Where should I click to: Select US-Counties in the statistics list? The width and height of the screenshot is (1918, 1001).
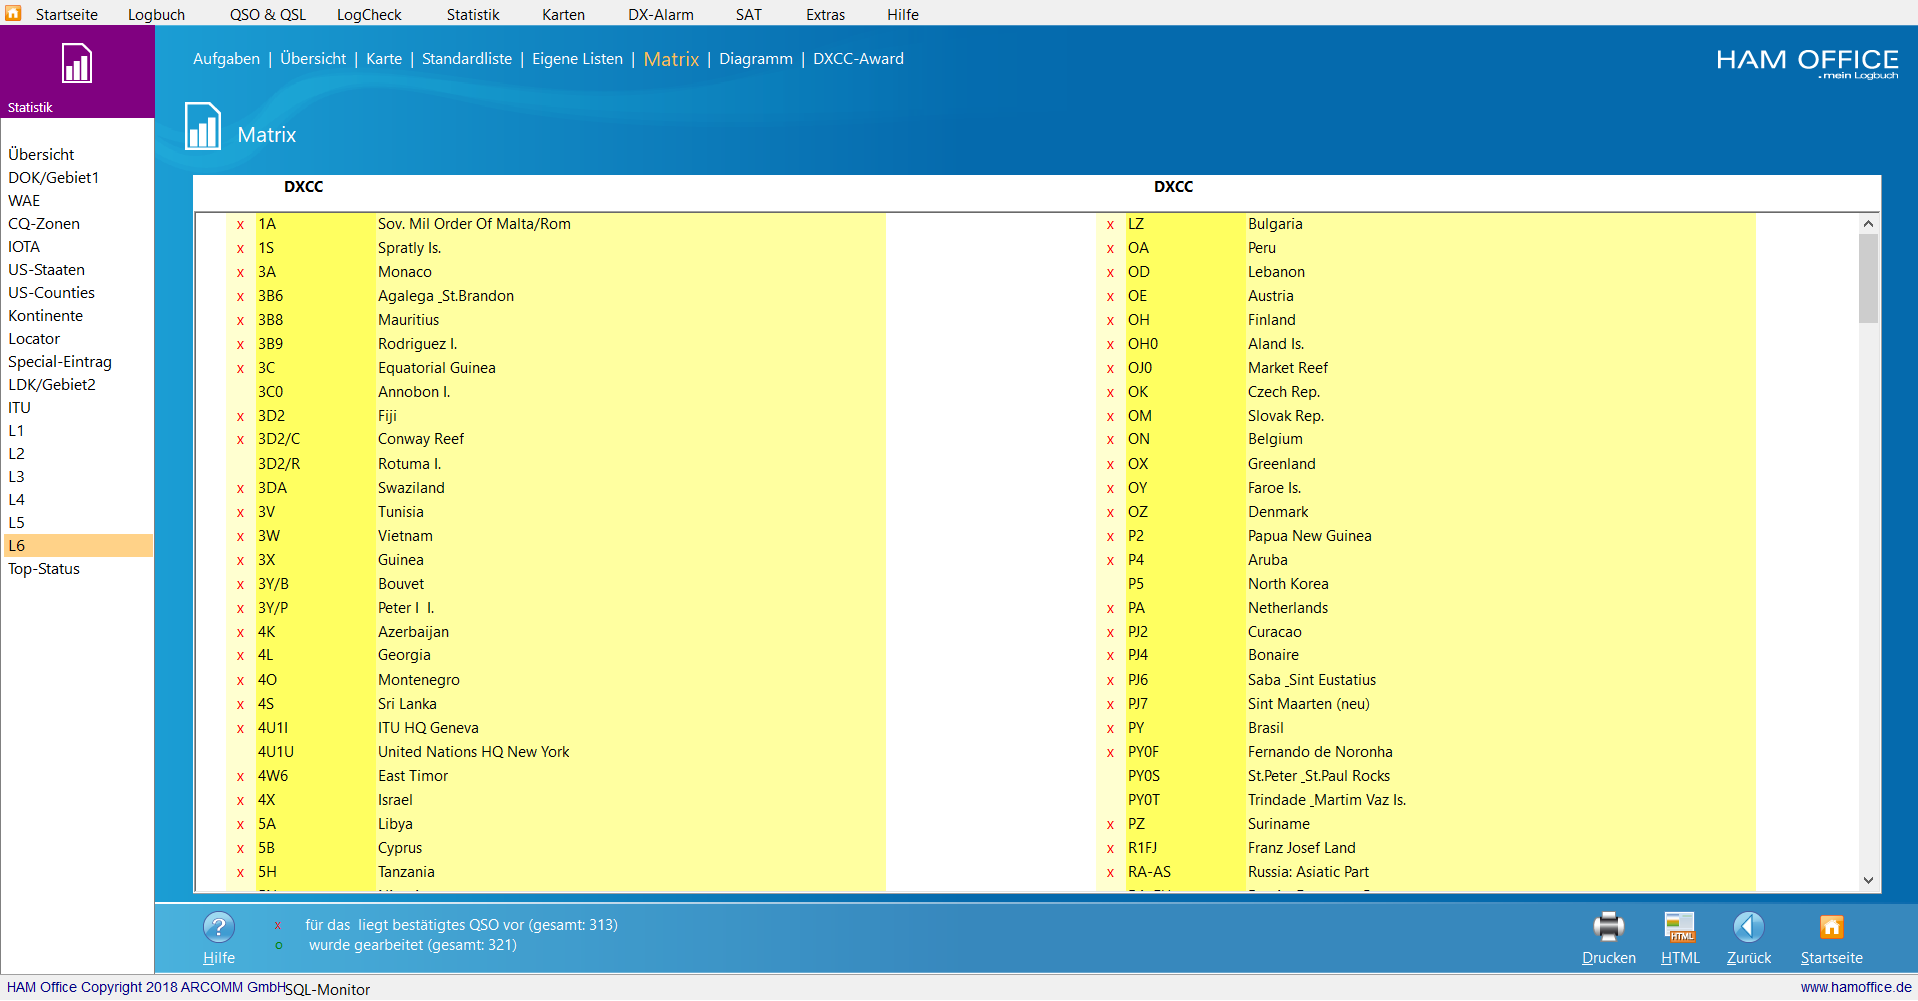point(51,293)
